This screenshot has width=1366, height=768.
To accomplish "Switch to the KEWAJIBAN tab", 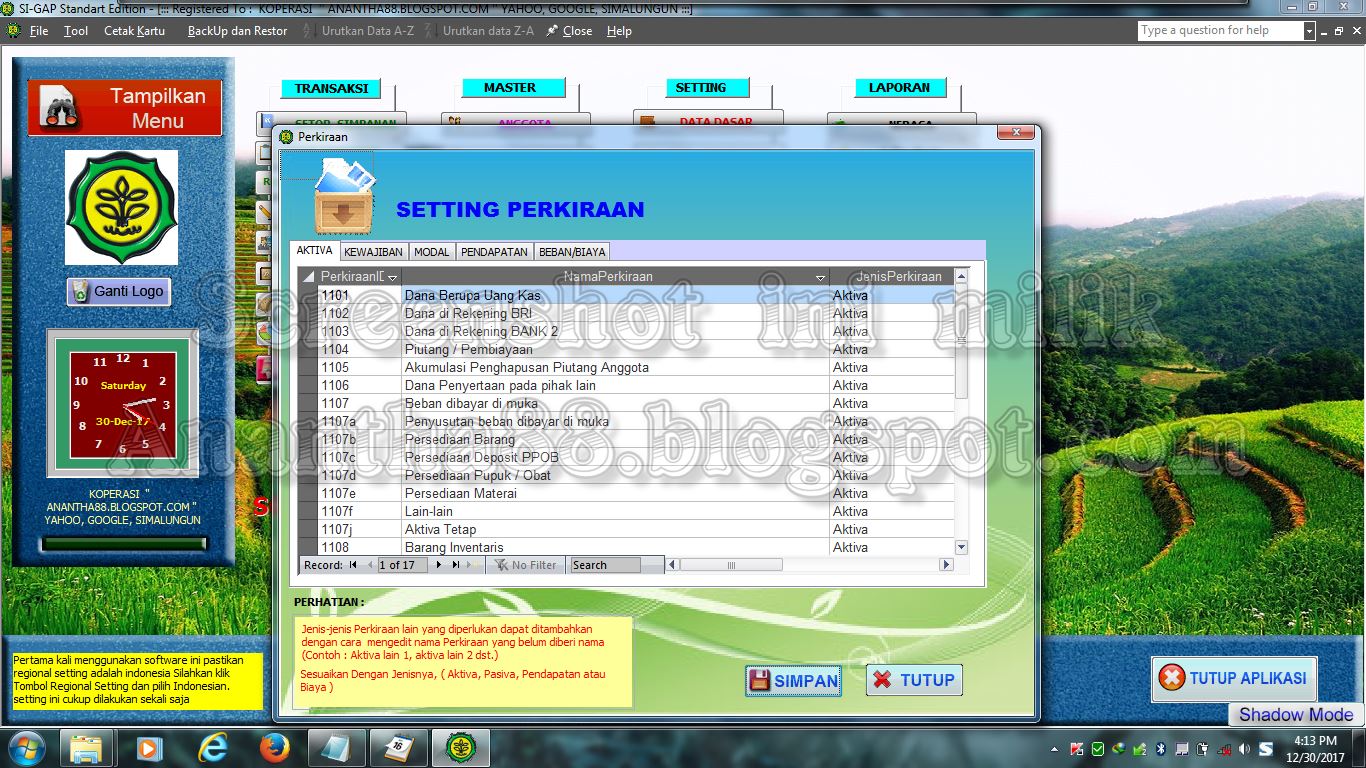I will (x=373, y=252).
